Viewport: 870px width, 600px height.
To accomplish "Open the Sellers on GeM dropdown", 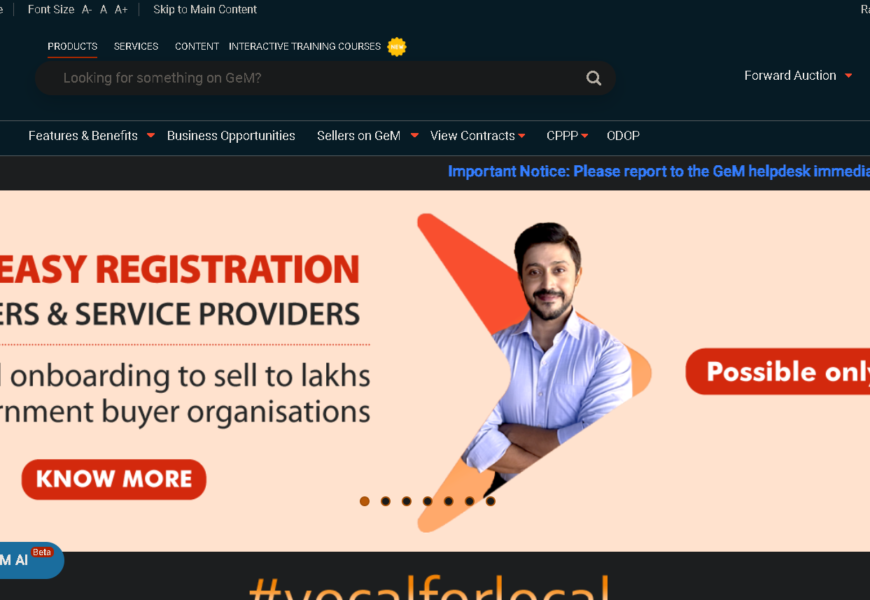I will pyautogui.click(x=367, y=136).
